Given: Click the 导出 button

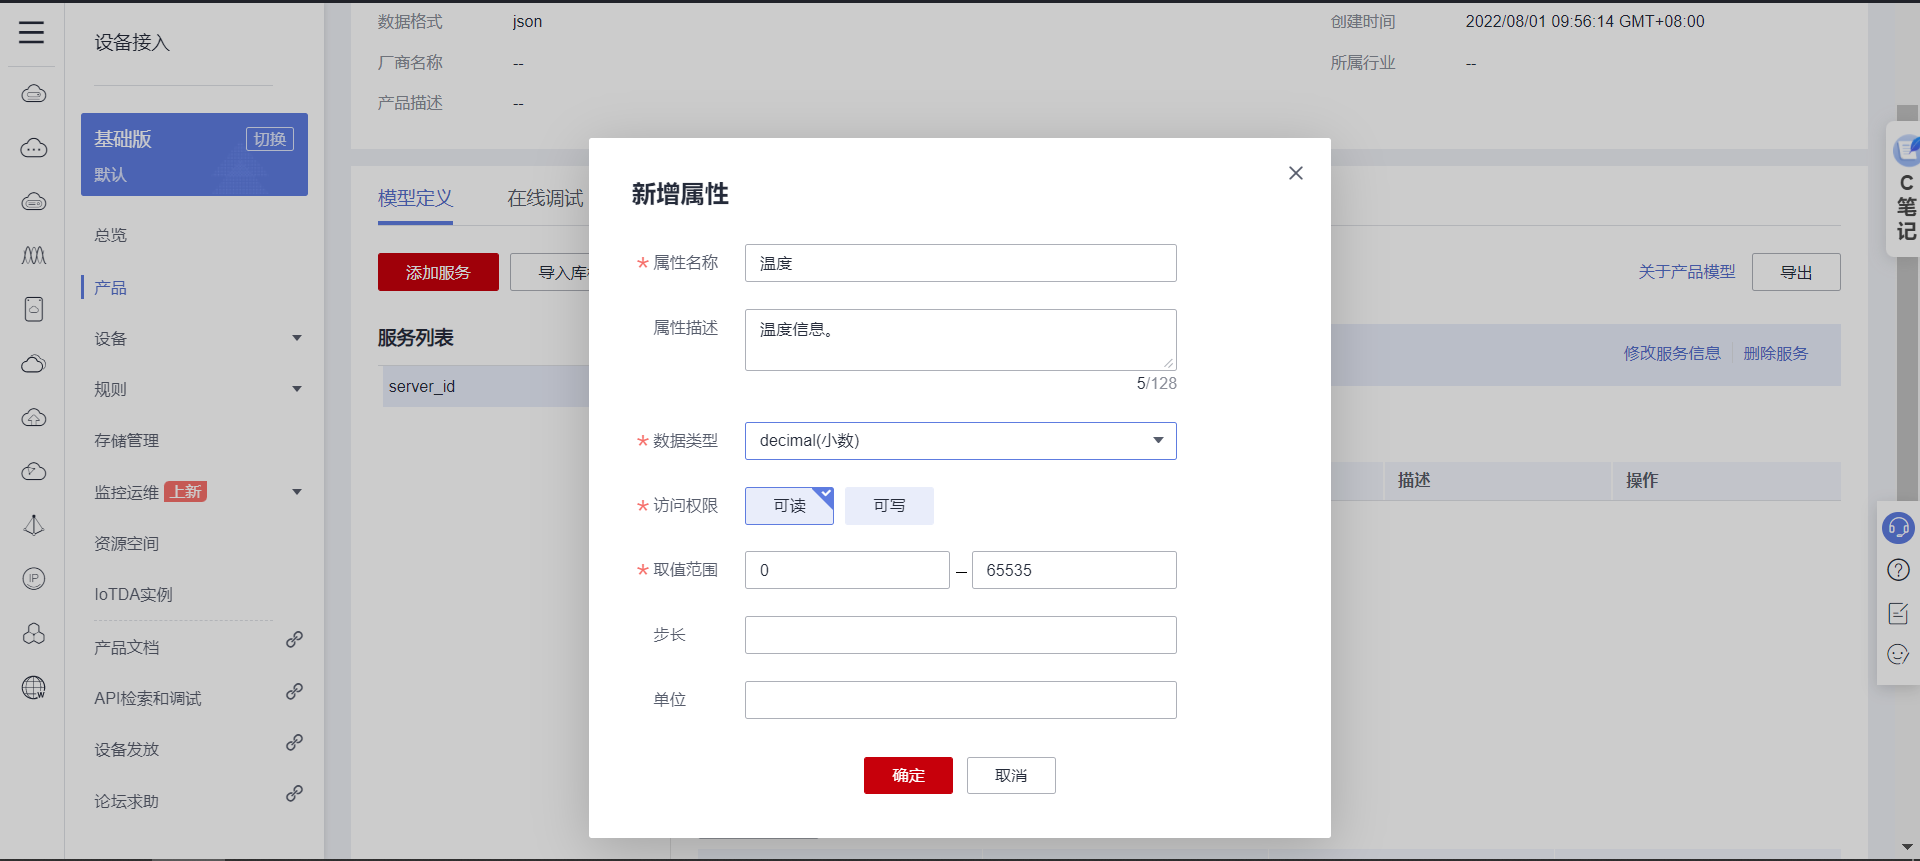Looking at the screenshot, I should tap(1796, 272).
